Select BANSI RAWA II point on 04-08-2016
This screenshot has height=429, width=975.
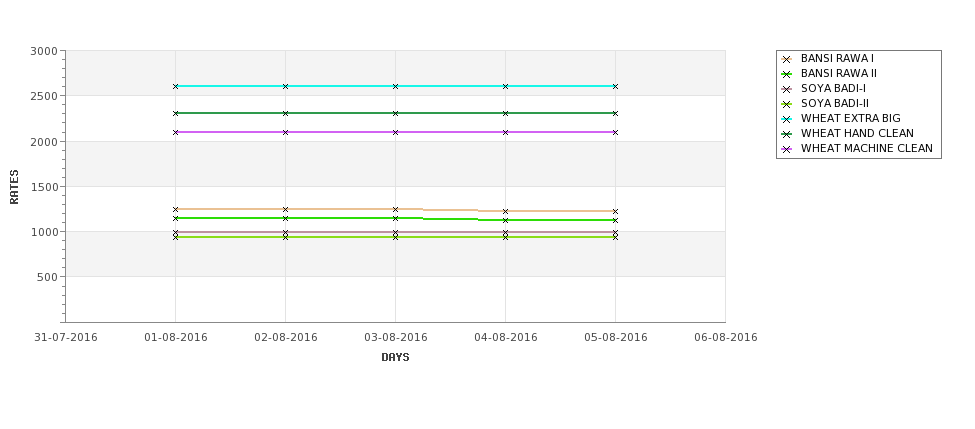point(506,220)
